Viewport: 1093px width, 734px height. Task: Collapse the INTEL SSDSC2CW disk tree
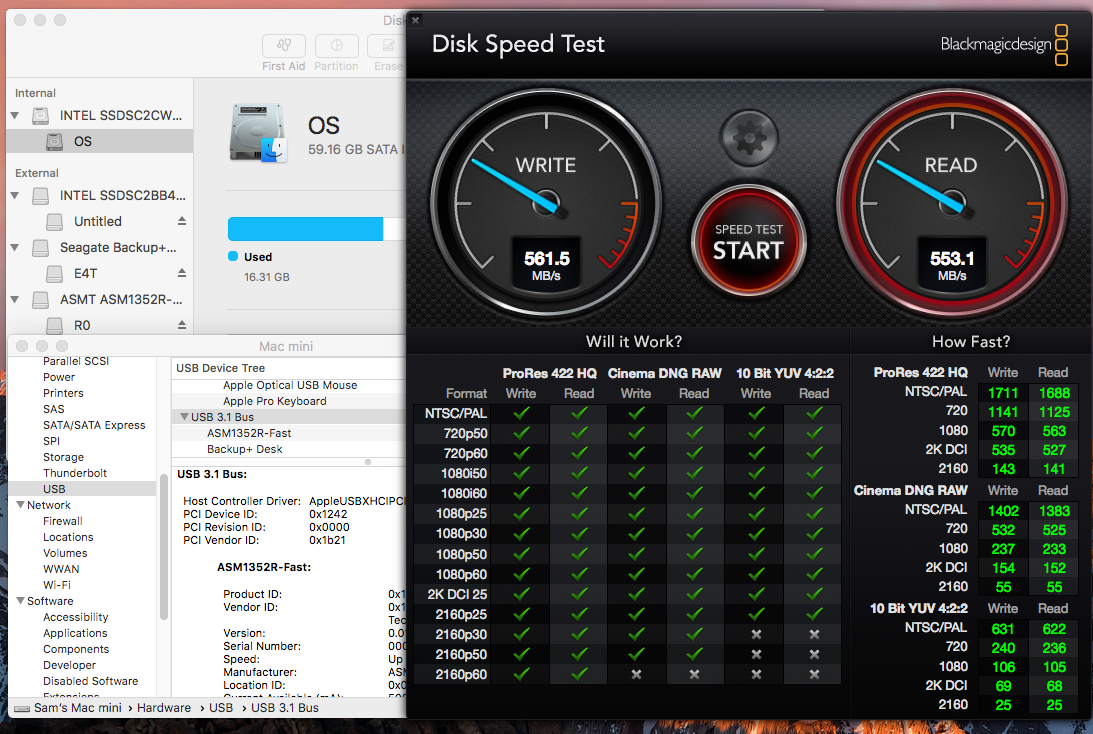click(15, 115)
